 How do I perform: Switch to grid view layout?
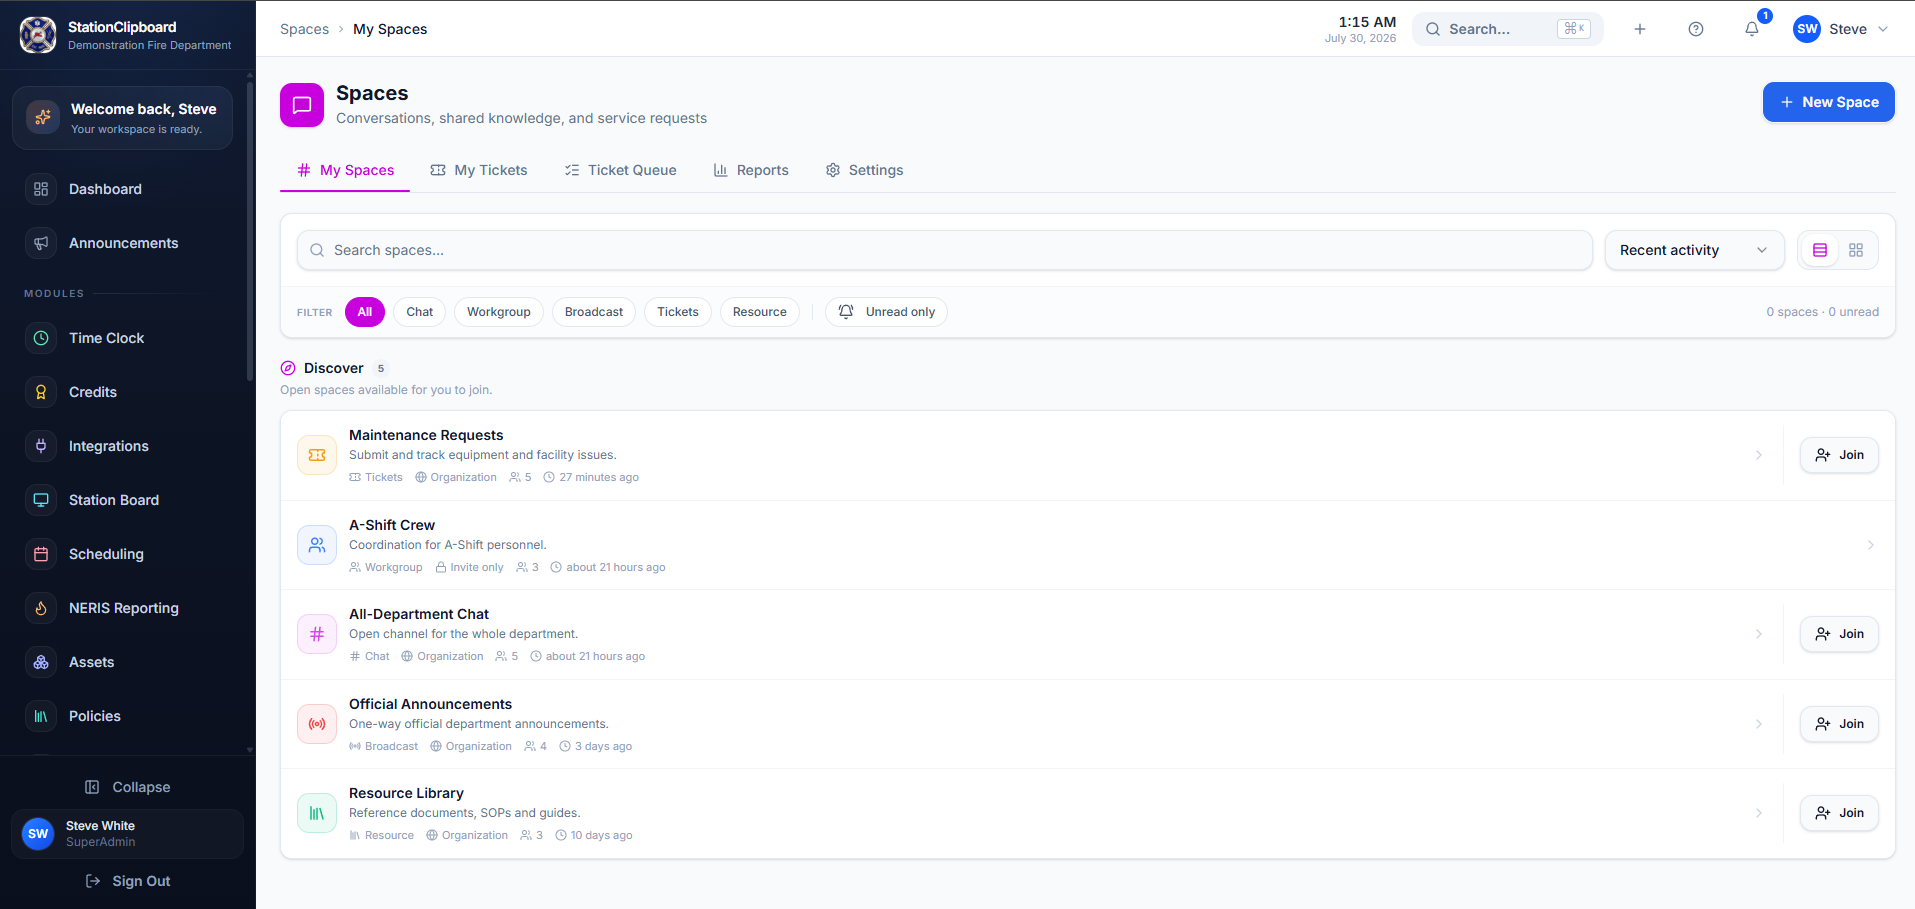(1856, 250)
